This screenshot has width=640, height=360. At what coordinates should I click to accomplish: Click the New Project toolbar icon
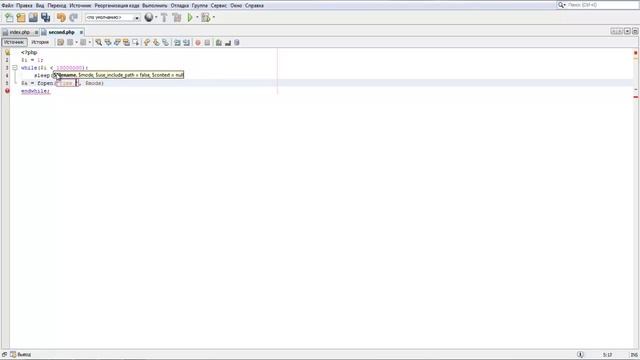tap(21, 18)
